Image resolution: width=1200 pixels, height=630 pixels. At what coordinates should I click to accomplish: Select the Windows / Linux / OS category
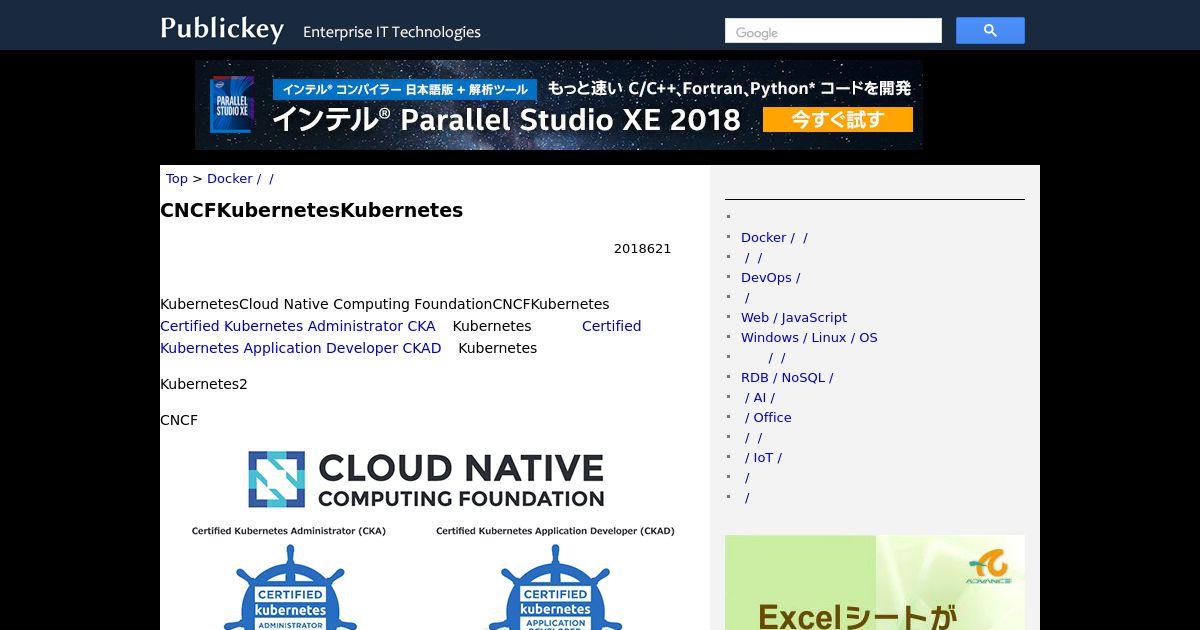click(809, 338)
